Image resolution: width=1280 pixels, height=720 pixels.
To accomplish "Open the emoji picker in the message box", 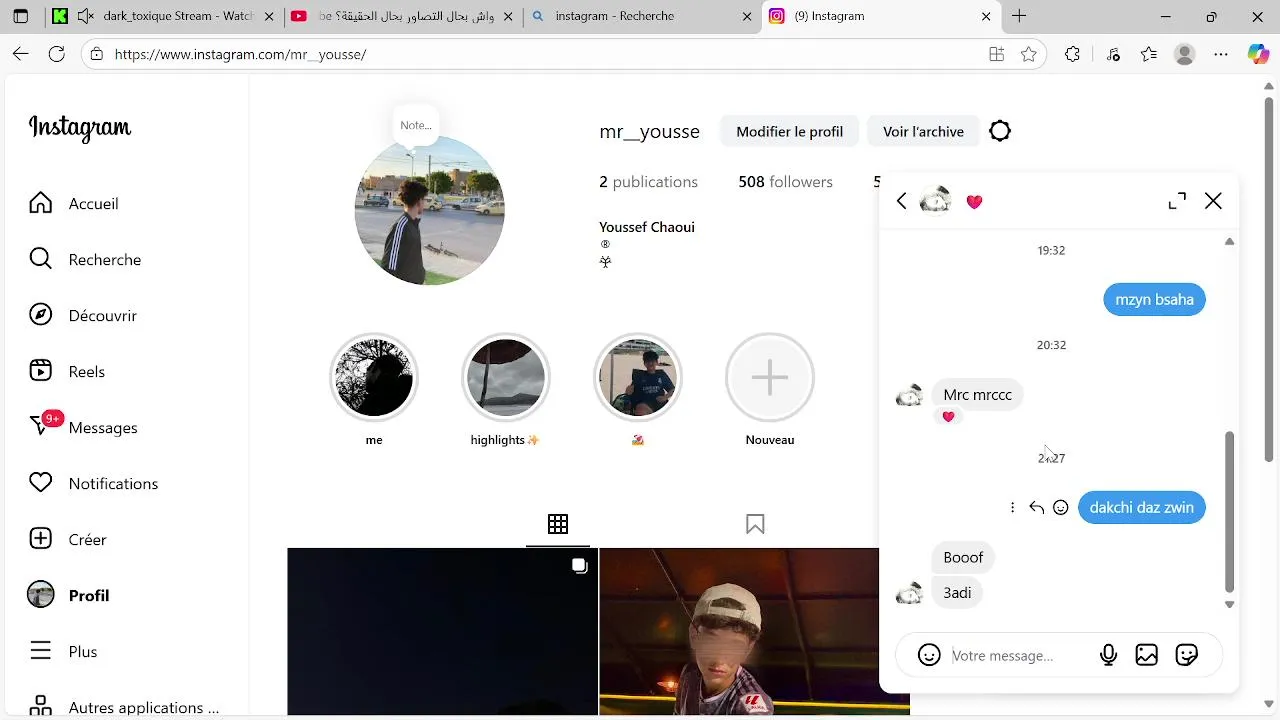I will point(929,655).
